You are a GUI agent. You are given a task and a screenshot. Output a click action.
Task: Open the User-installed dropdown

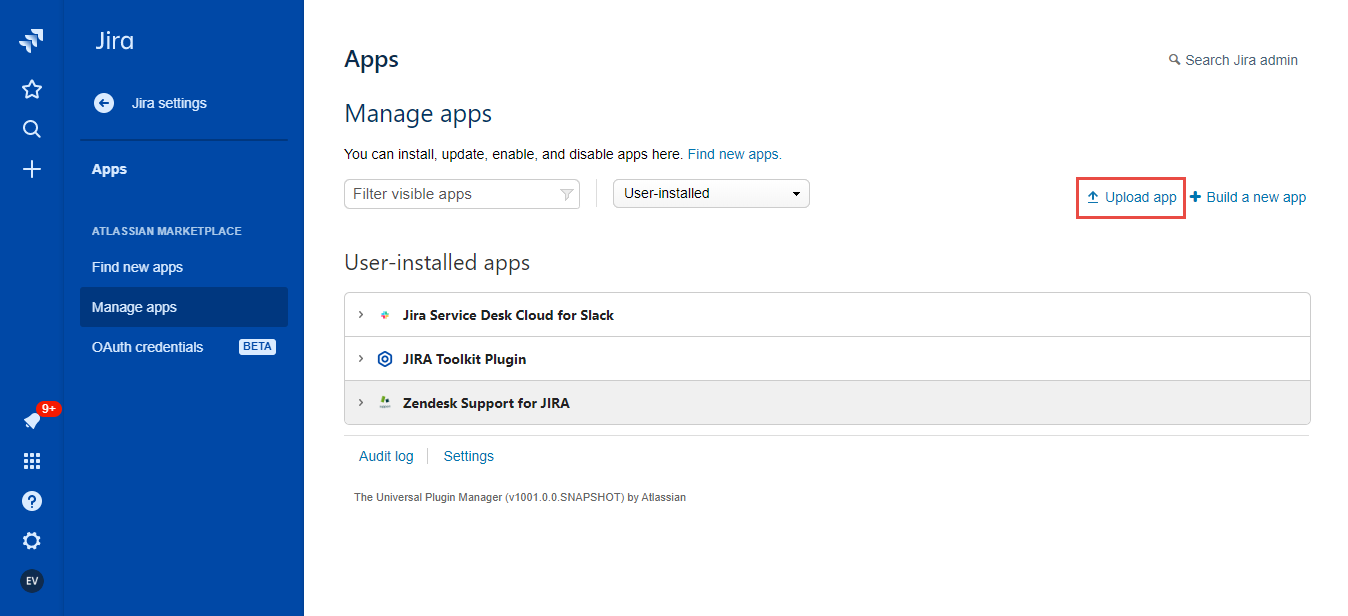click(711, 194)
